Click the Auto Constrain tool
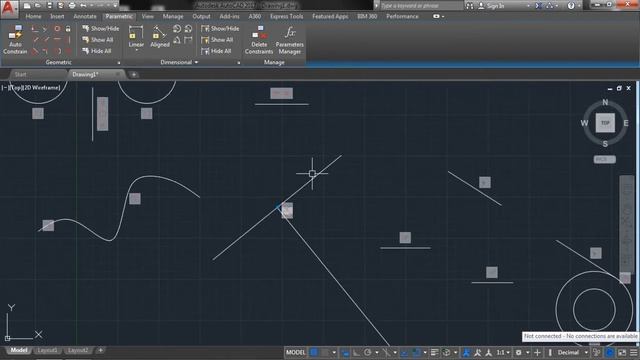 coord(15,40)
